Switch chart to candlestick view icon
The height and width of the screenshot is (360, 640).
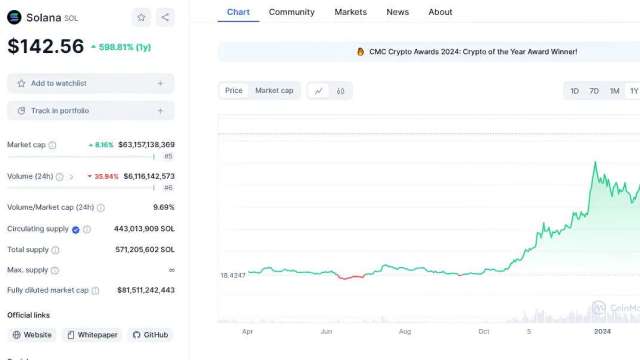pyautogui.click(x=340, y=91)
